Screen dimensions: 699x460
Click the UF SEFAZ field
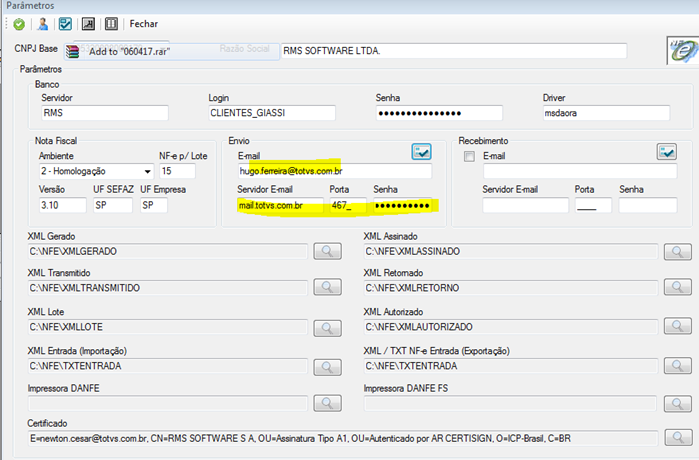pos(113,205)
